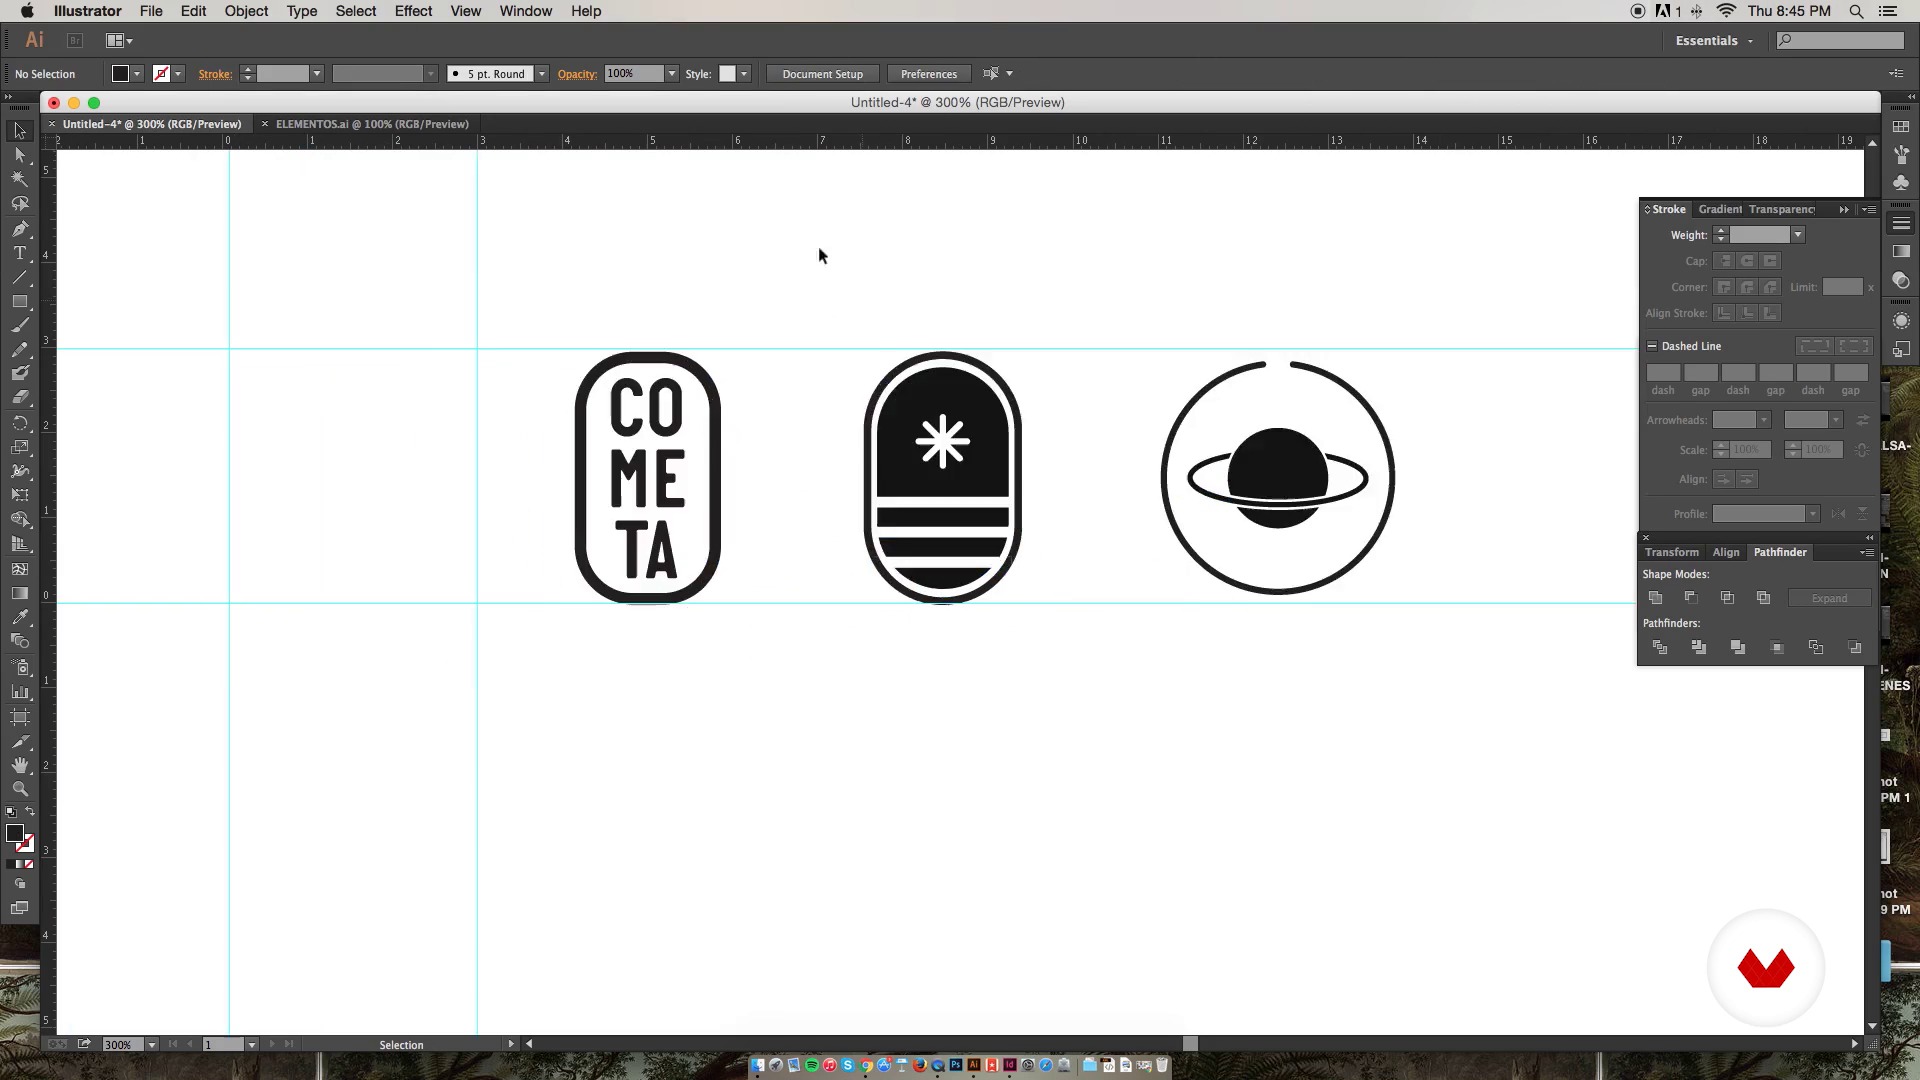Select the Pen tool
This screenshot has width=1920, height=1080.
point(19,229)
